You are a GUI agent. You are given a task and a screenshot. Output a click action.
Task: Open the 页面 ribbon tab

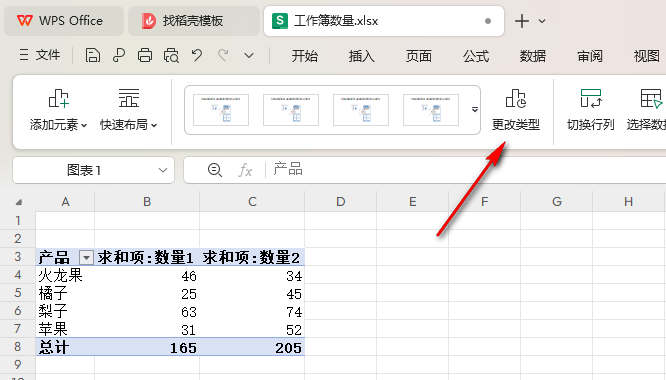click(x=418, y=56)
